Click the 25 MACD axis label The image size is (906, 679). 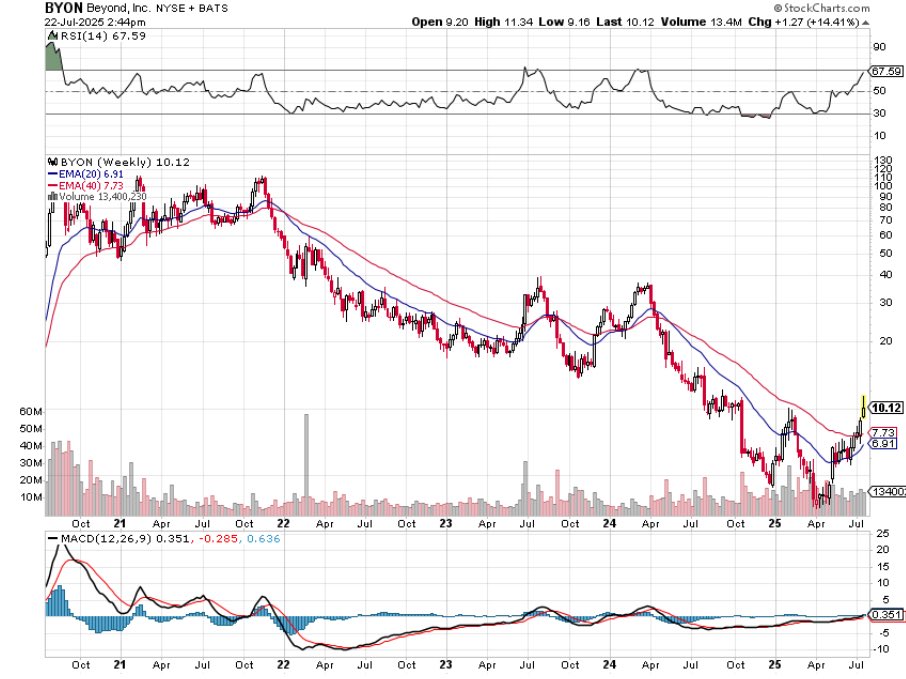click(882, 533)
